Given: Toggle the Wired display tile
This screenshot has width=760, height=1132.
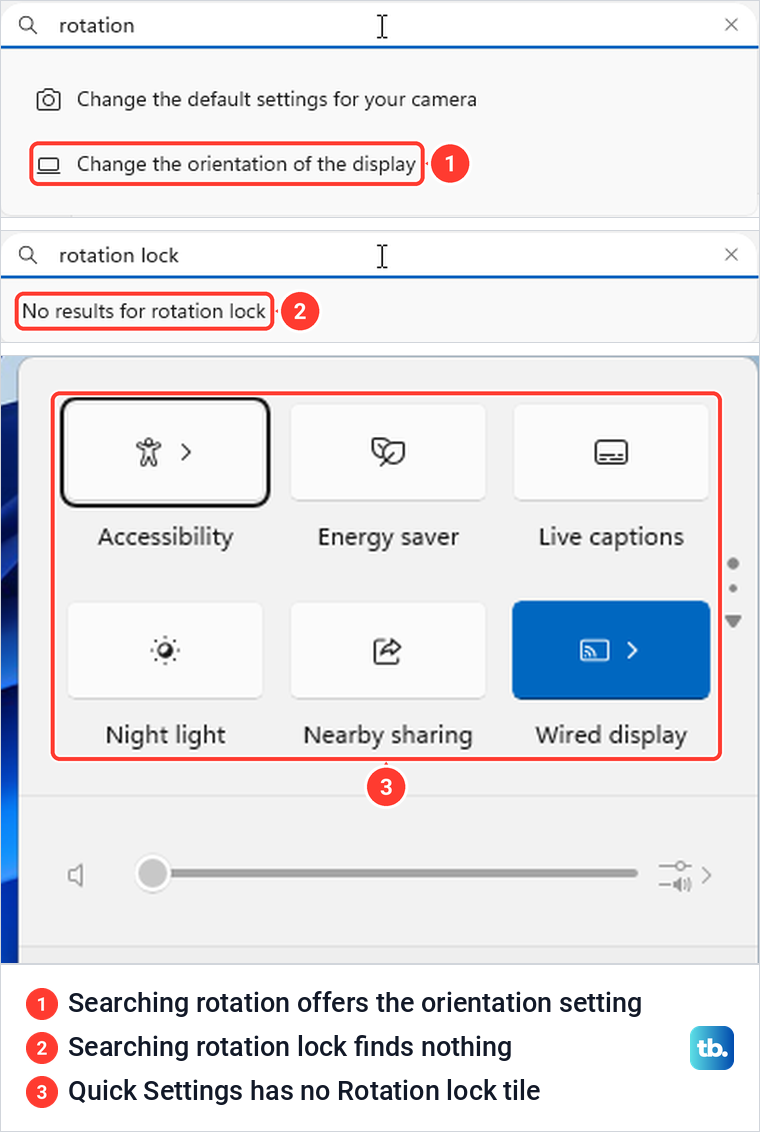Looking at the screenshot, I should (611, 650).
